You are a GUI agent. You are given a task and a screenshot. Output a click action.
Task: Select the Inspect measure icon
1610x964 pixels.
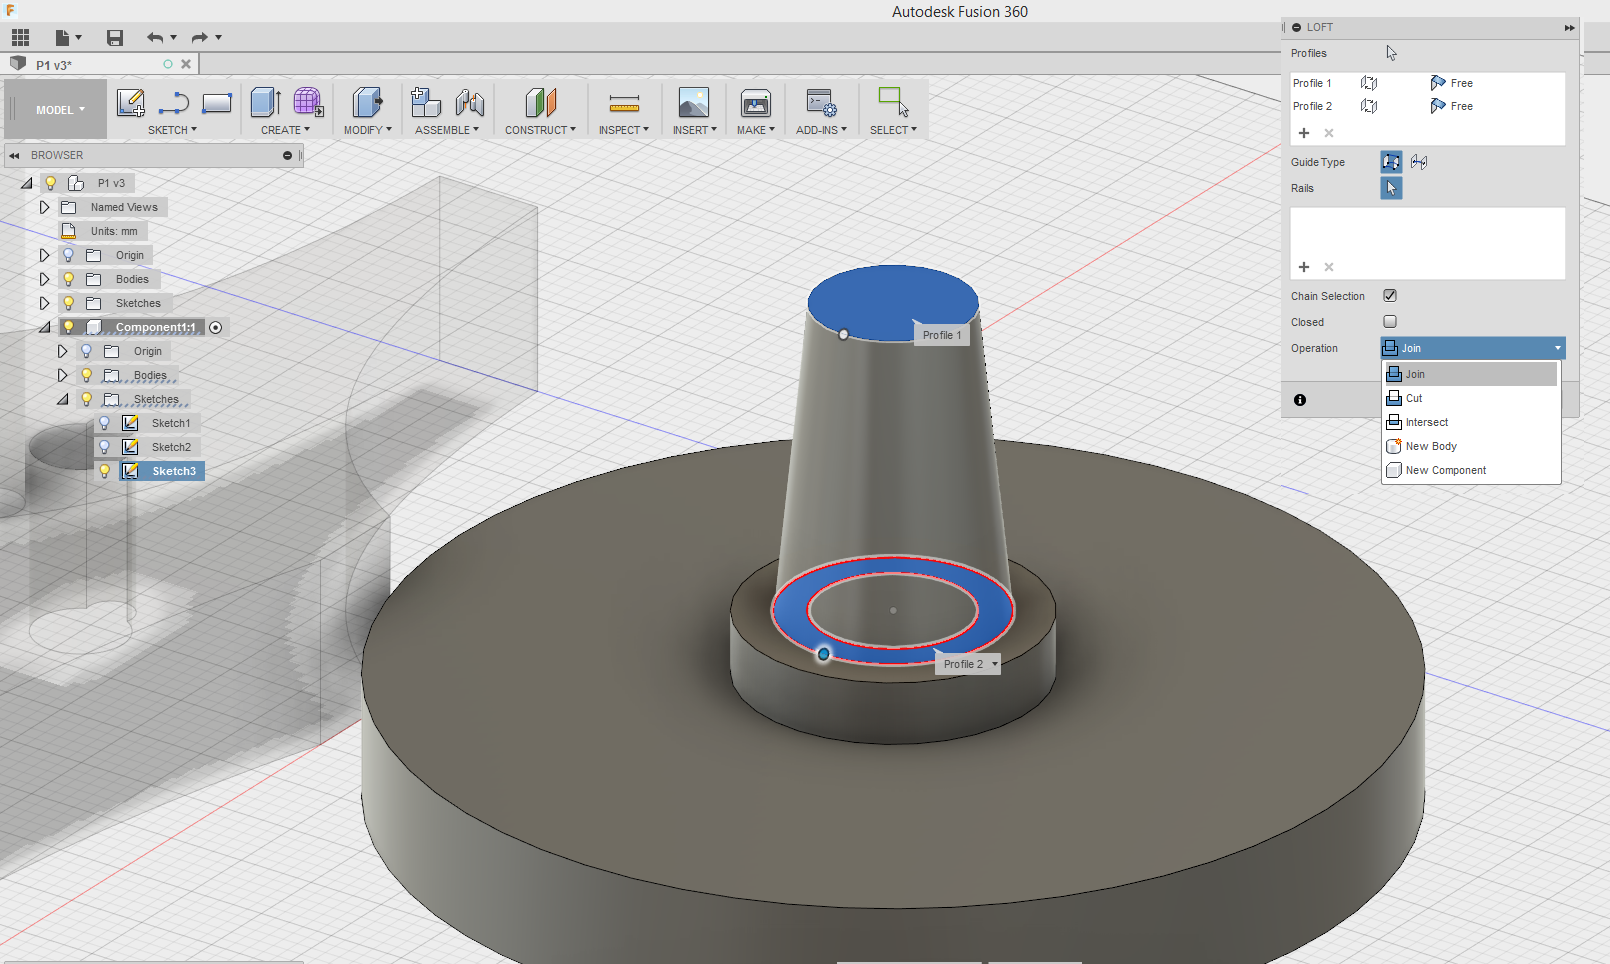[624, 103]
